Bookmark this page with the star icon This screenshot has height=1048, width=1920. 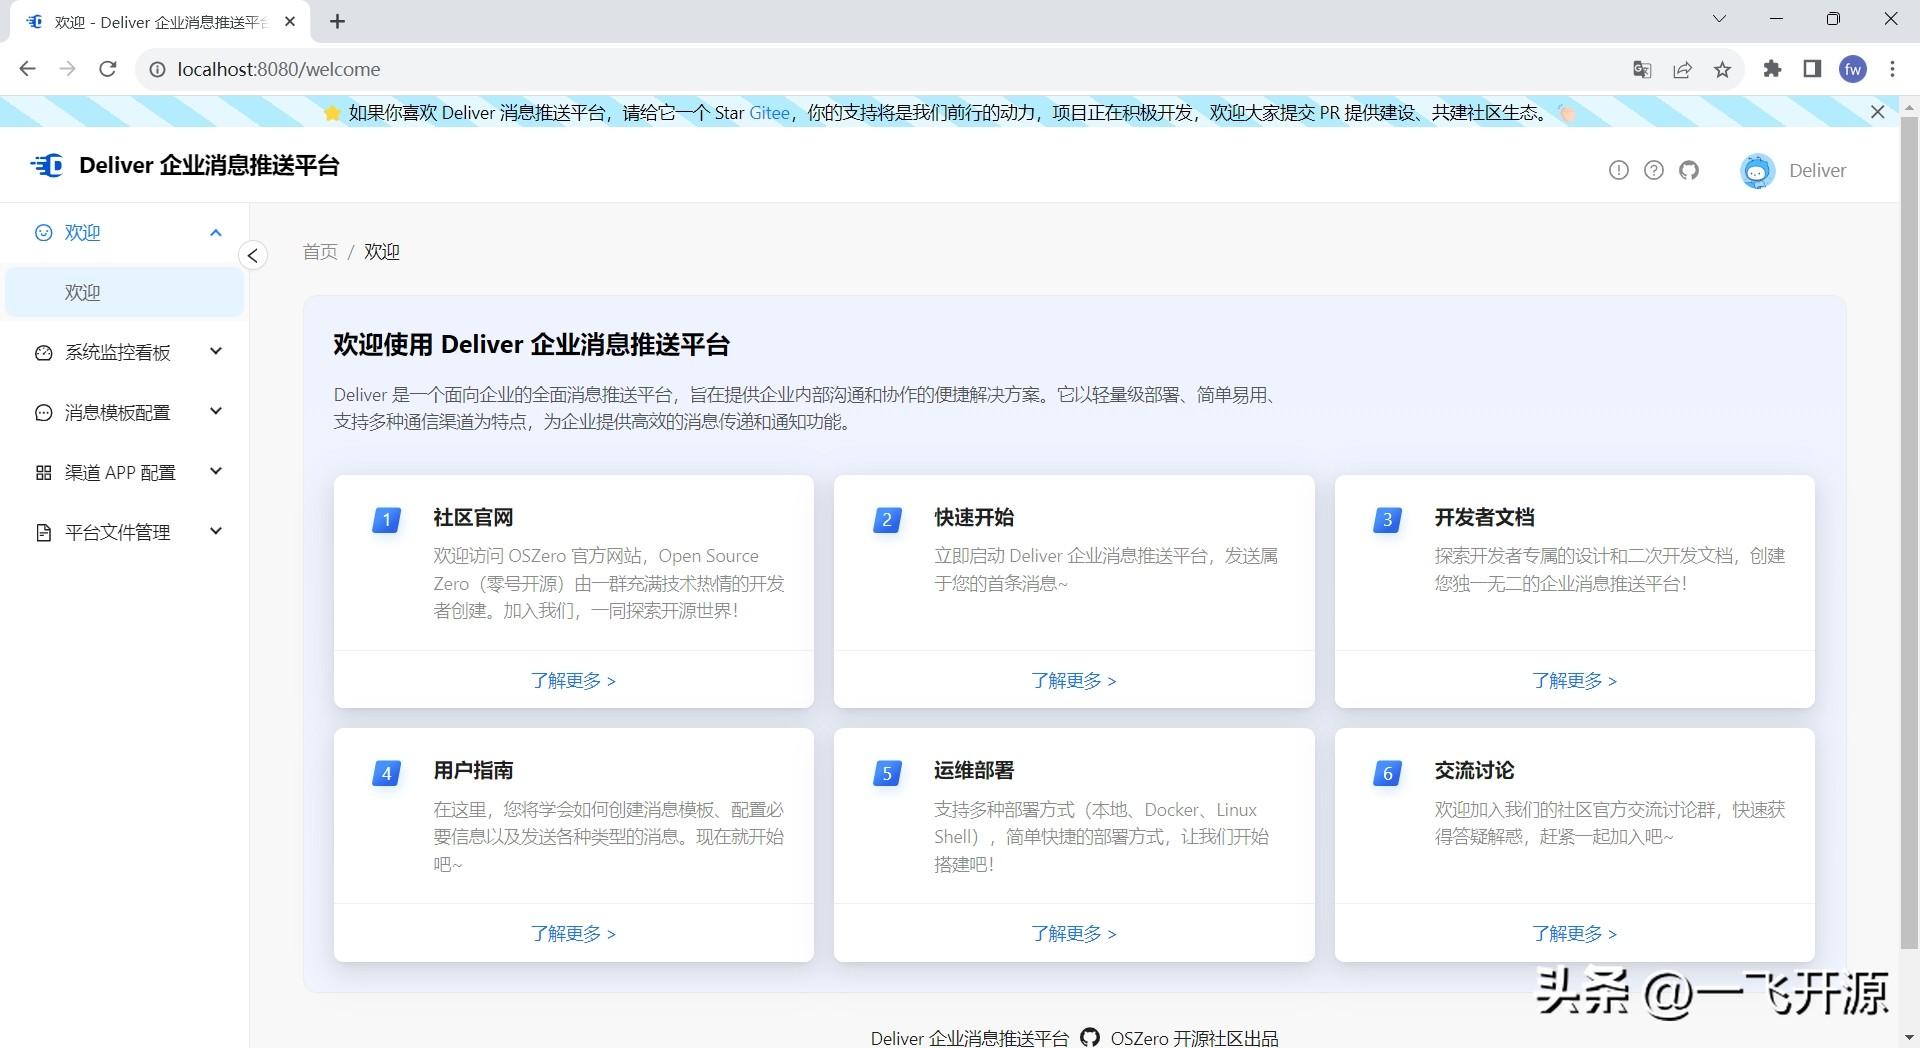coord(1722,69)
